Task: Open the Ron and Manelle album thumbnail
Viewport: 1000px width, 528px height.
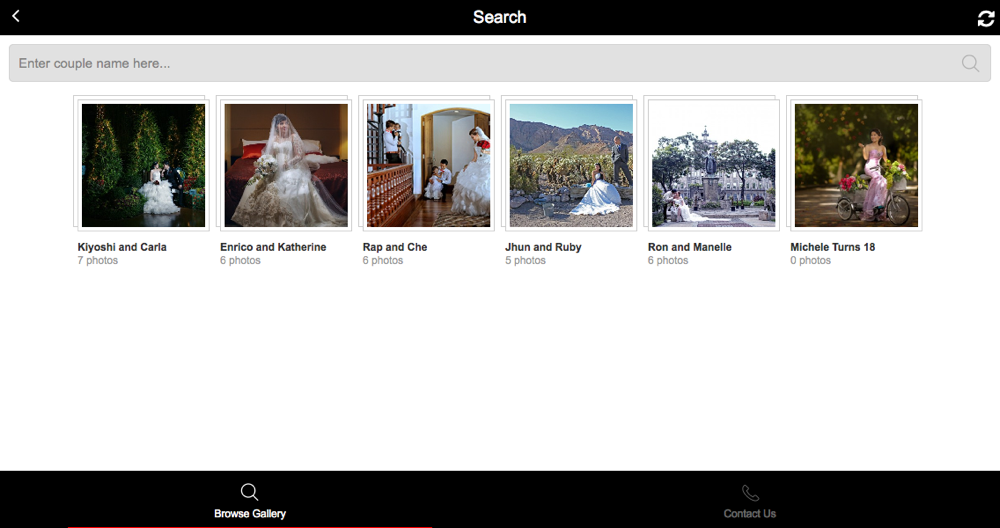Action: pyautogui.click(x=714, y=165)
